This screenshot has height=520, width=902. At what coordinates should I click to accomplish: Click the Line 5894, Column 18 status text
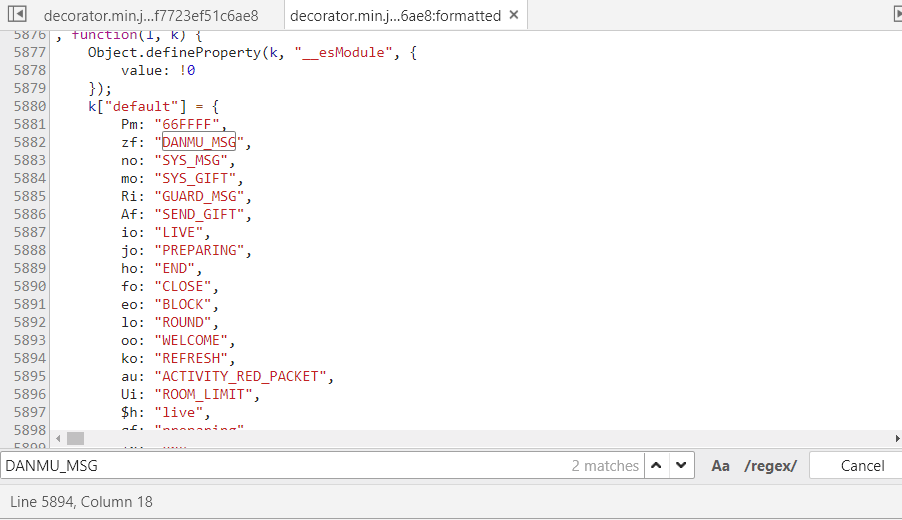(x=81, y=502)
